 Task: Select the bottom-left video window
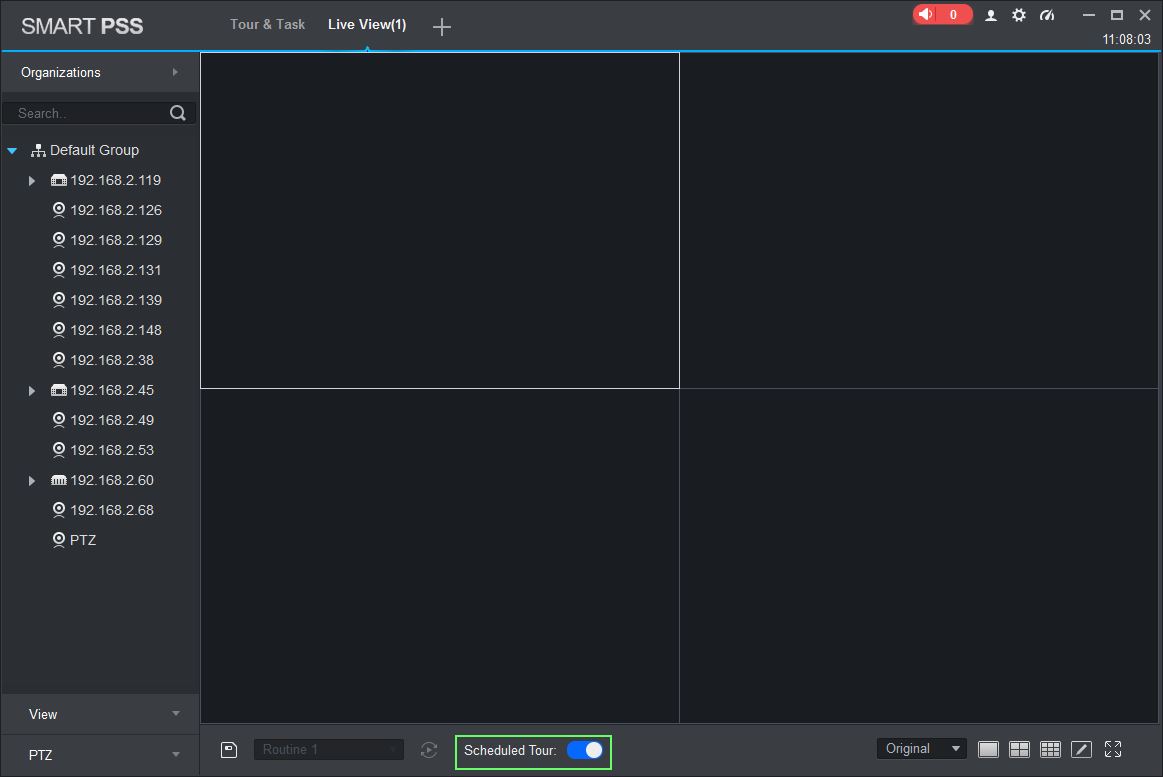tap(440, 555)
